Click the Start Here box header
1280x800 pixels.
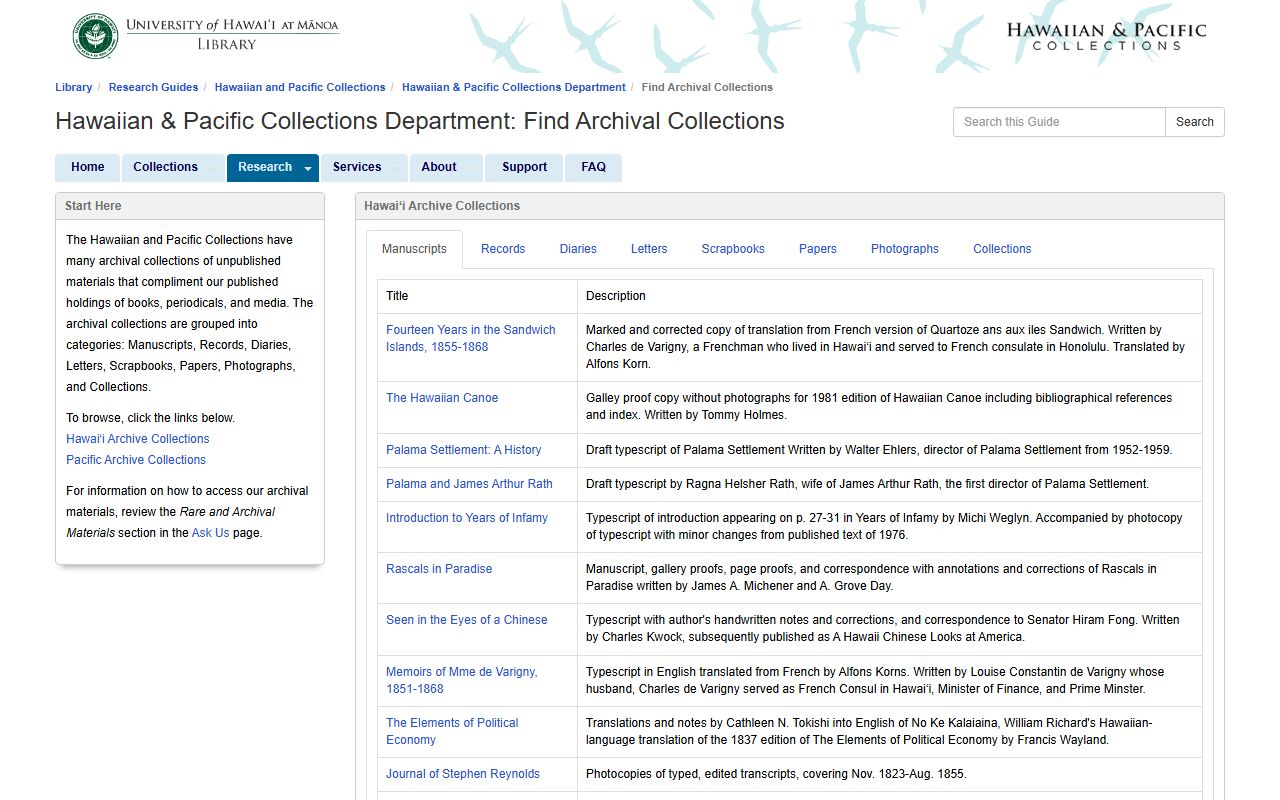pyautogui.click(x=190, y=206)
